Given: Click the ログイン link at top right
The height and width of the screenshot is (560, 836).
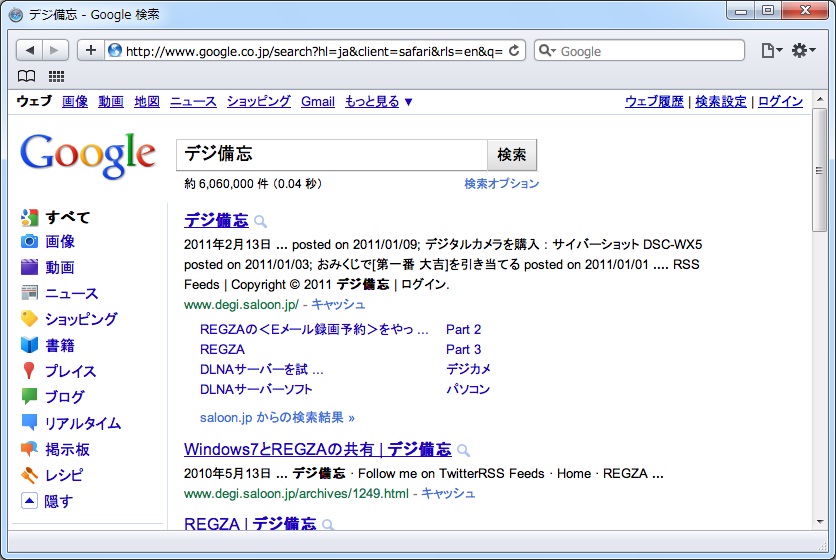Looking at the screenshot, I should tap(781, 101).
